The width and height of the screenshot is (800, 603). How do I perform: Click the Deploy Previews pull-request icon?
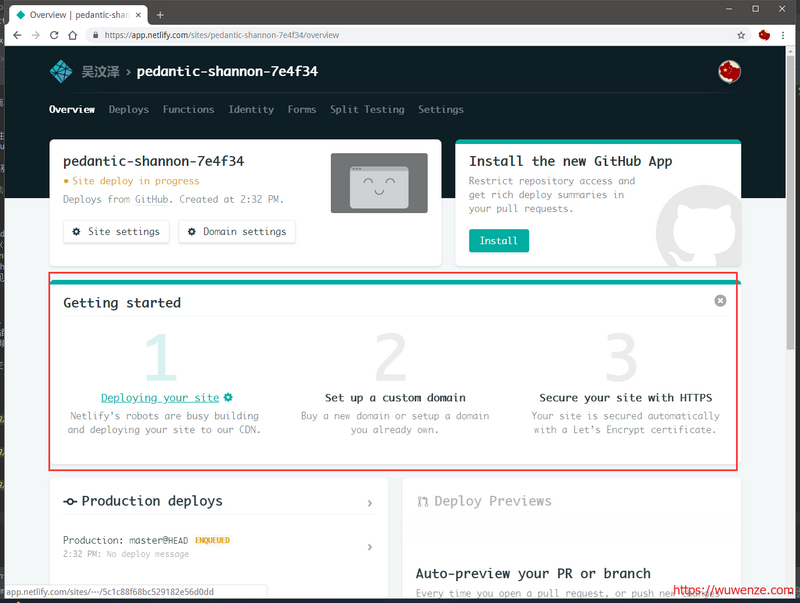tap(422, 501)
